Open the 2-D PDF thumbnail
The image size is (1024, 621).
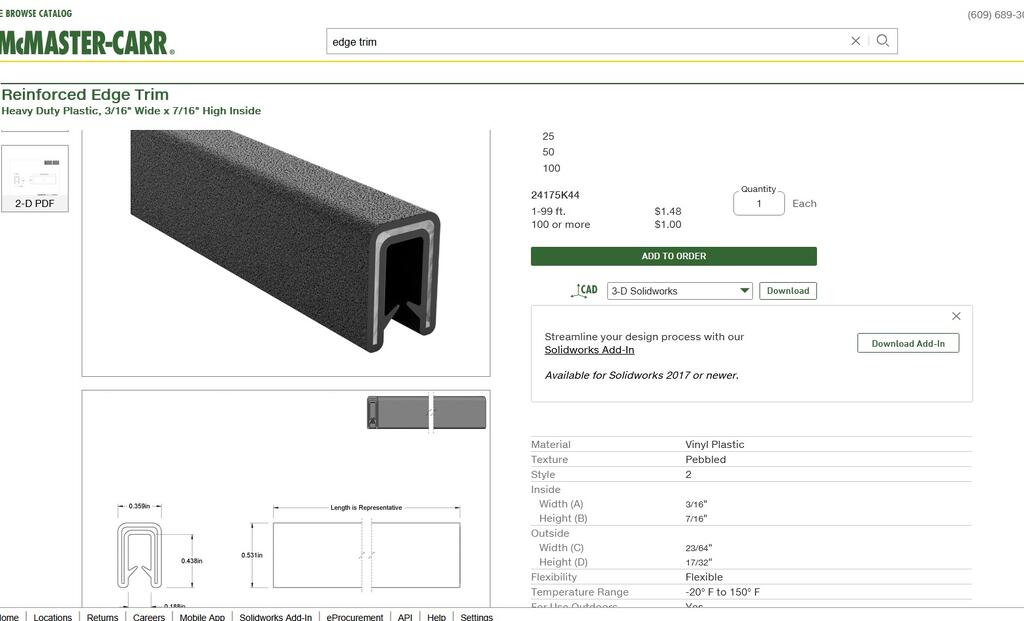point(35,178)
